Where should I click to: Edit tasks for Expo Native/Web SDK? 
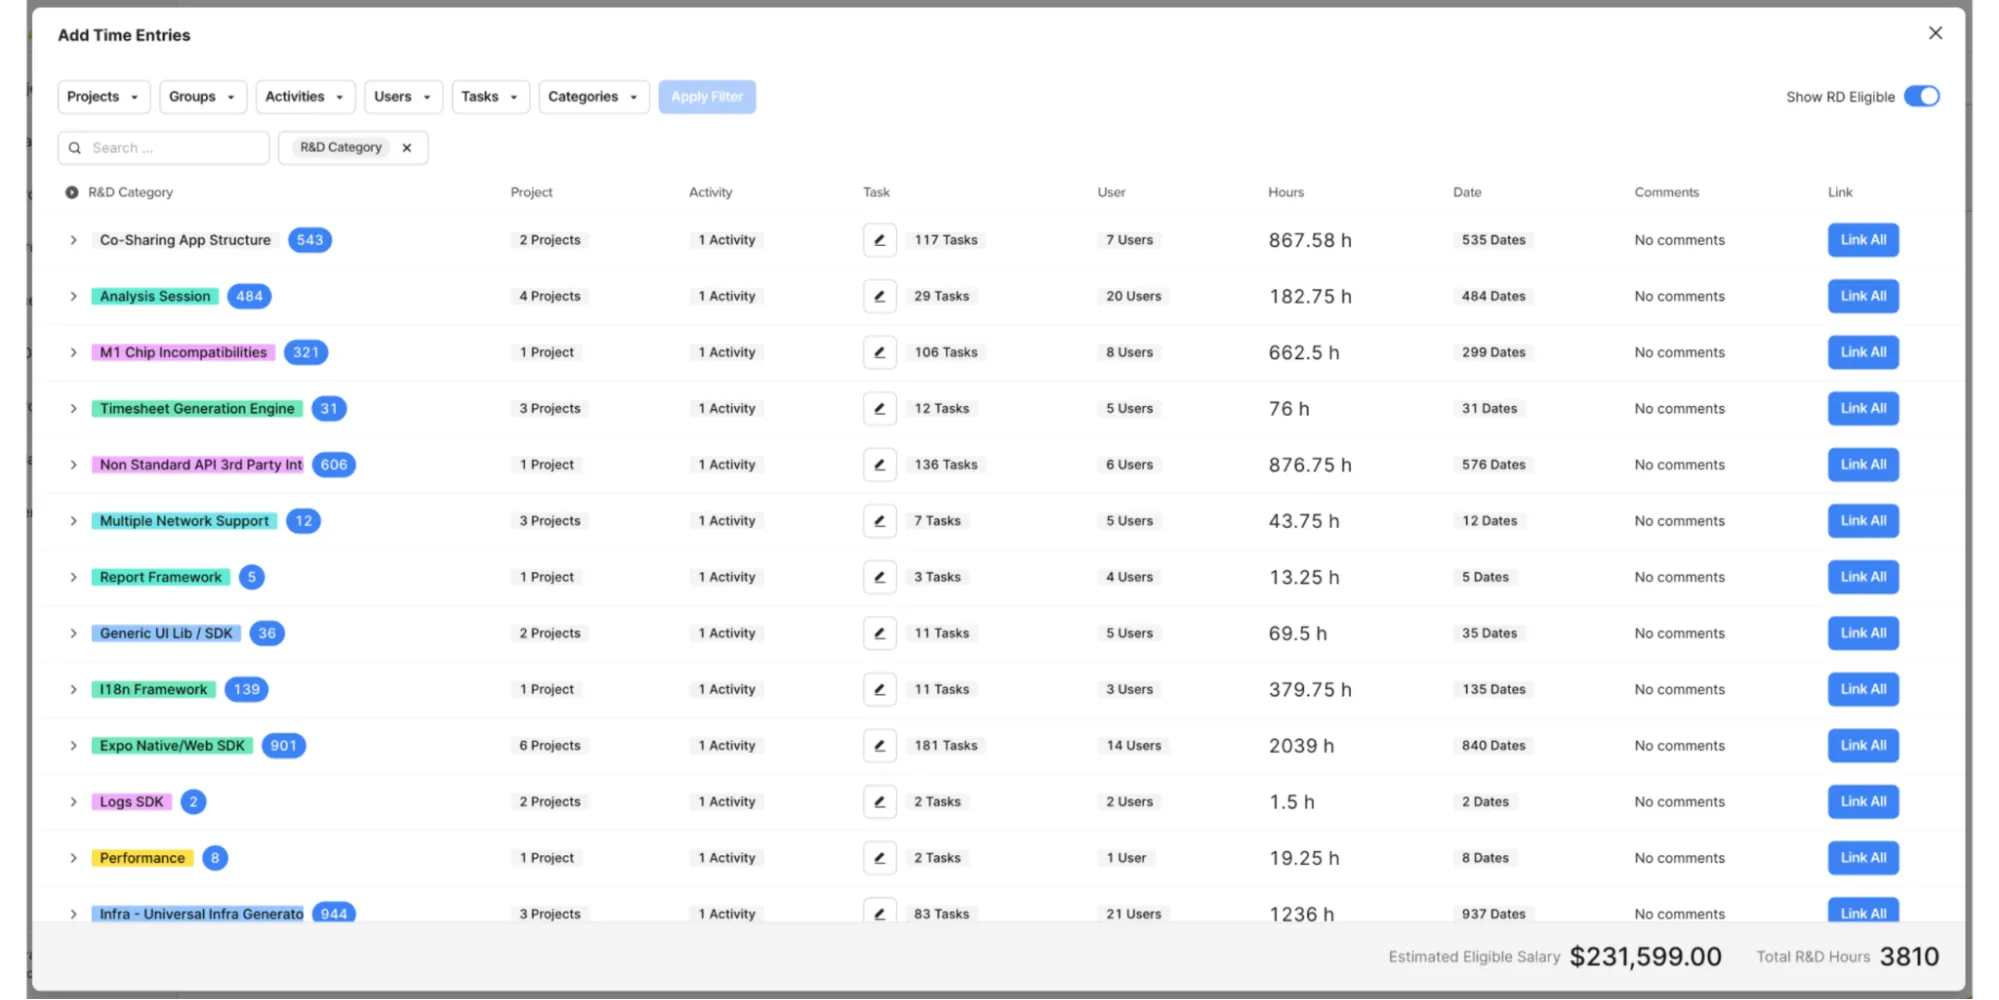880,745
